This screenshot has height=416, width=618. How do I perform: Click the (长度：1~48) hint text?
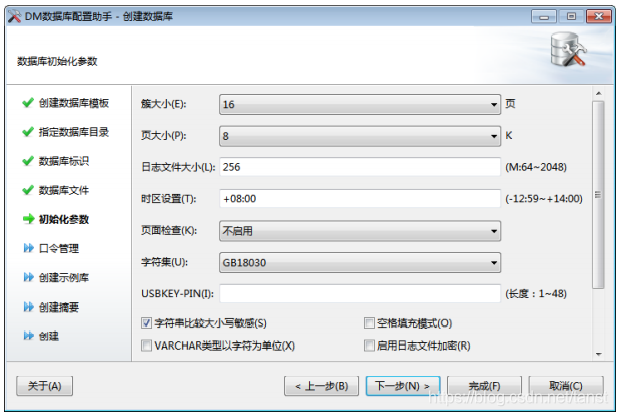pos(536,294)
